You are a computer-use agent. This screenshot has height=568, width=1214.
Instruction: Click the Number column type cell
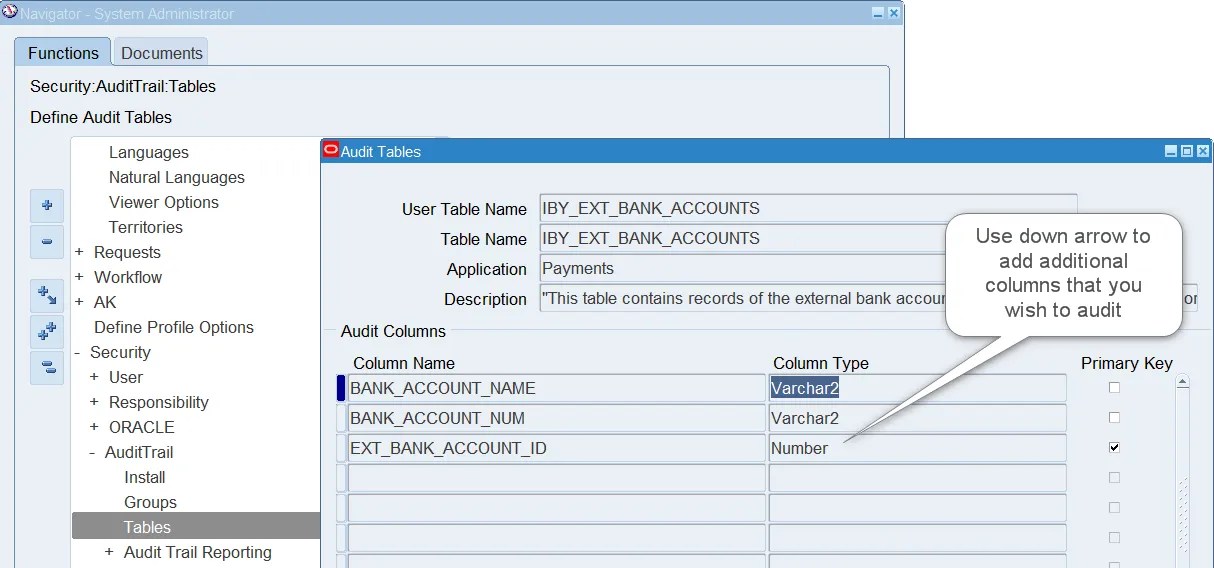pyautogui.click(x=917, y=448)
